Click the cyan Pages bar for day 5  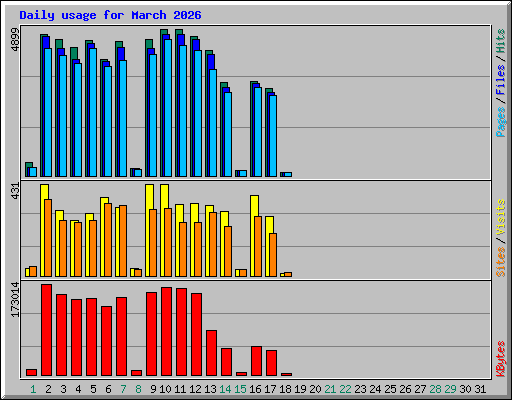[93, 112]
